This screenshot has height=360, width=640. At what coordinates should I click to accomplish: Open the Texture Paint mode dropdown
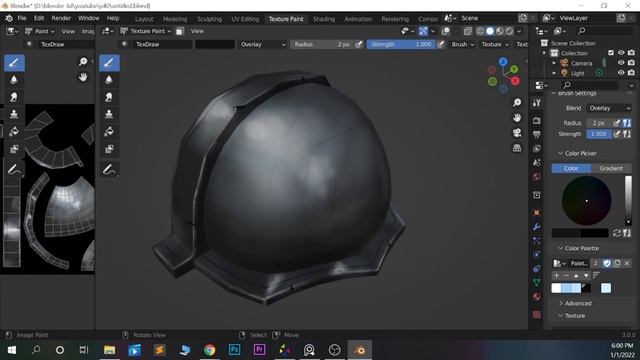146,31
